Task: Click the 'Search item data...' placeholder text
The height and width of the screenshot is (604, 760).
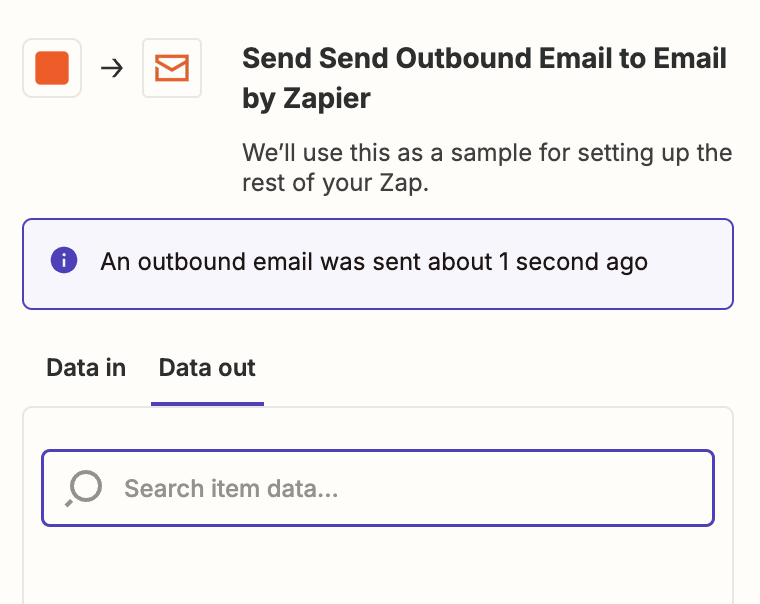Action: tap(231, 489)
